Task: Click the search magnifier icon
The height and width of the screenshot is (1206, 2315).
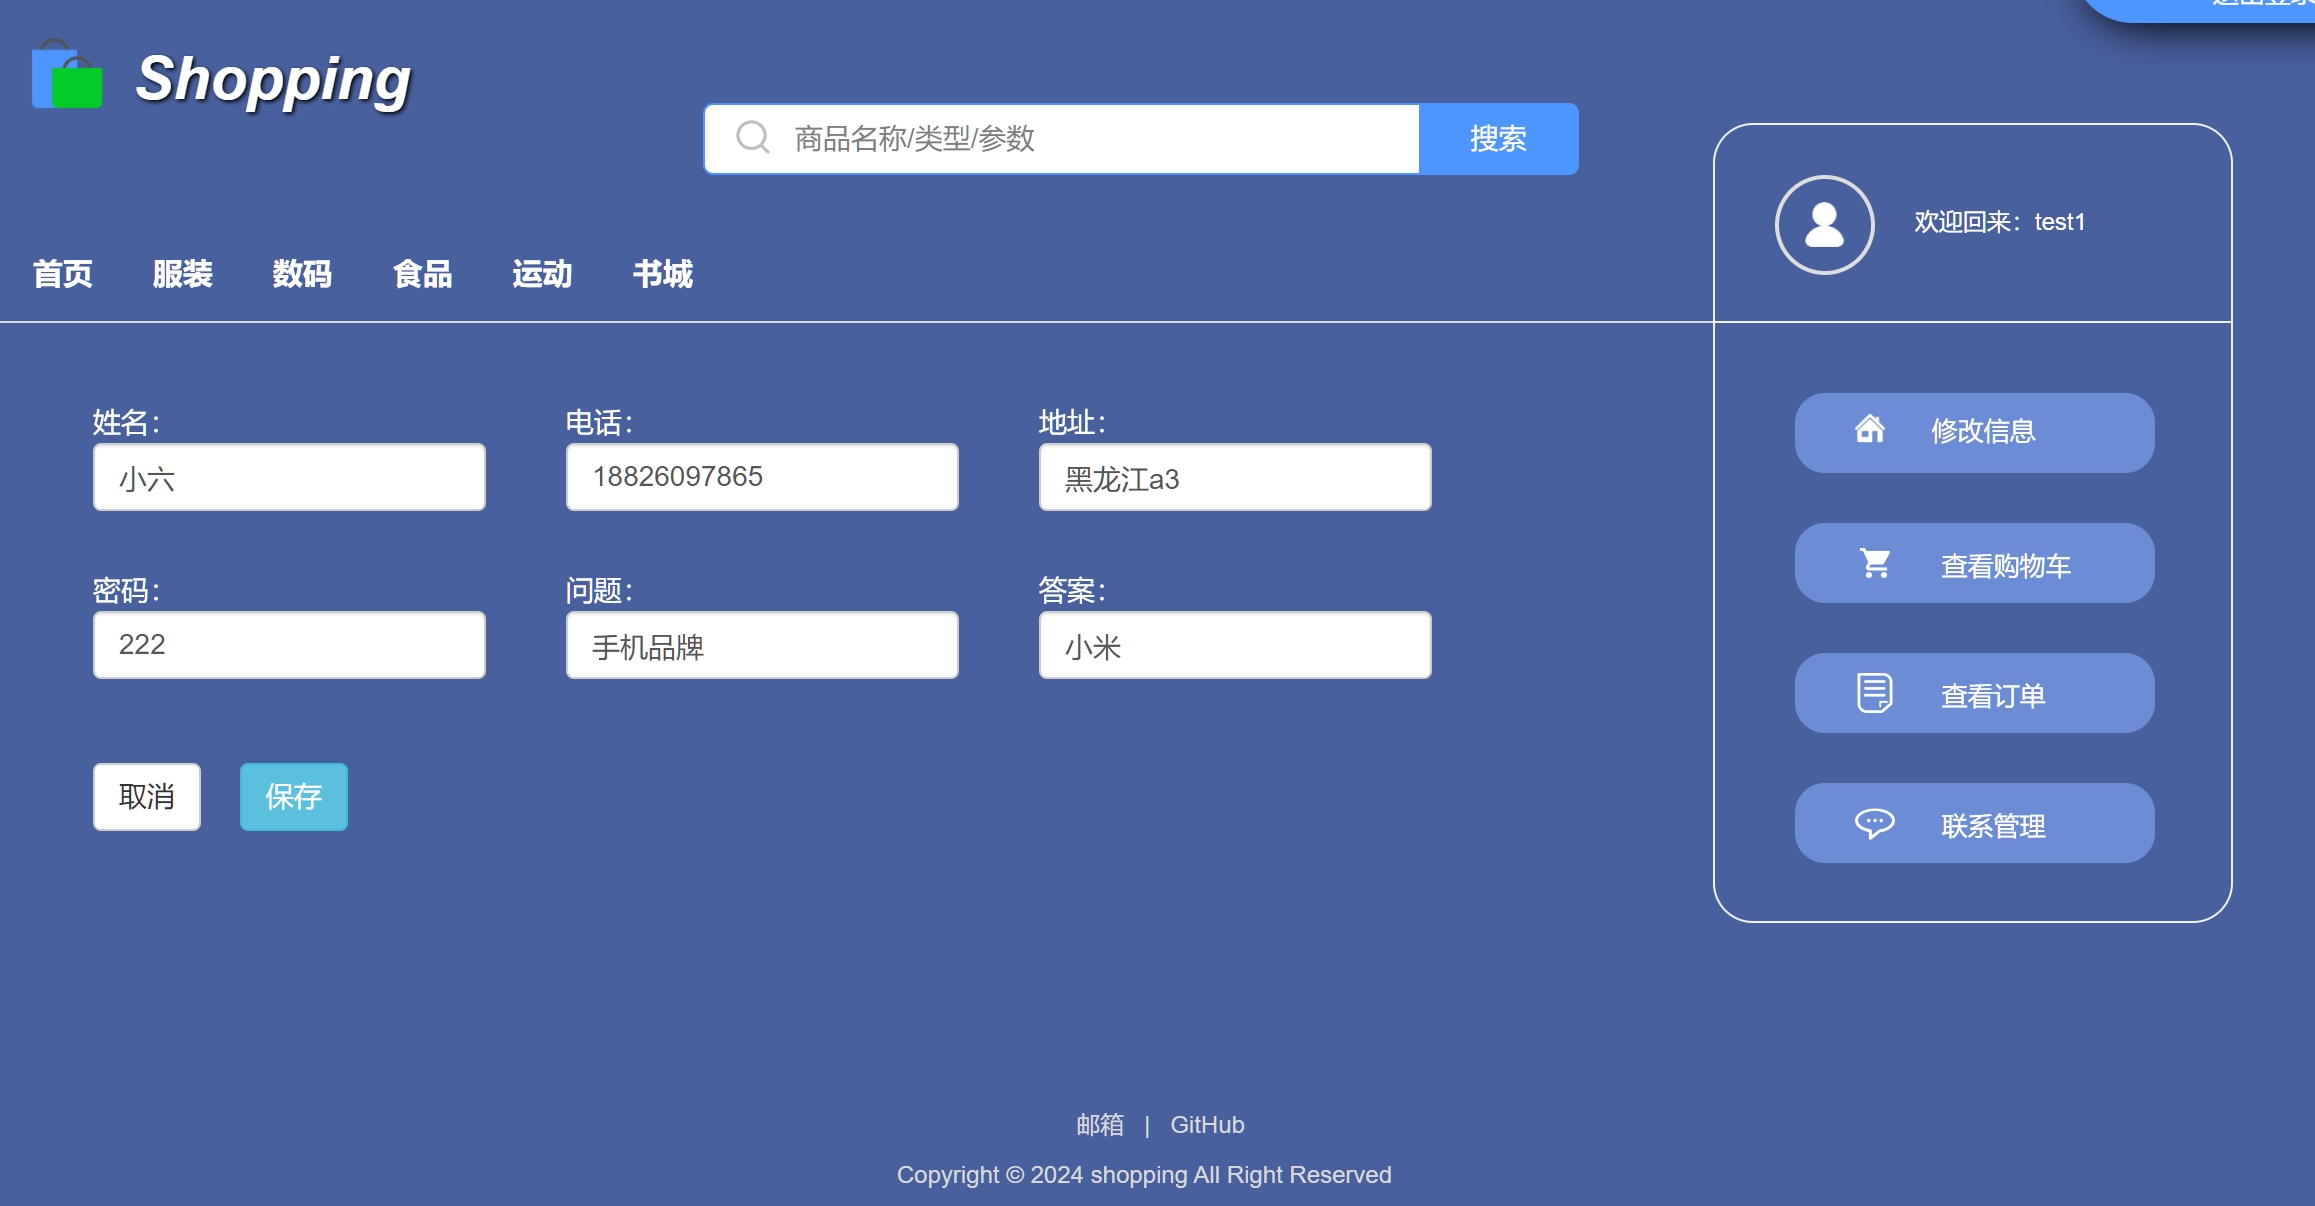Action: pos(753,138)
